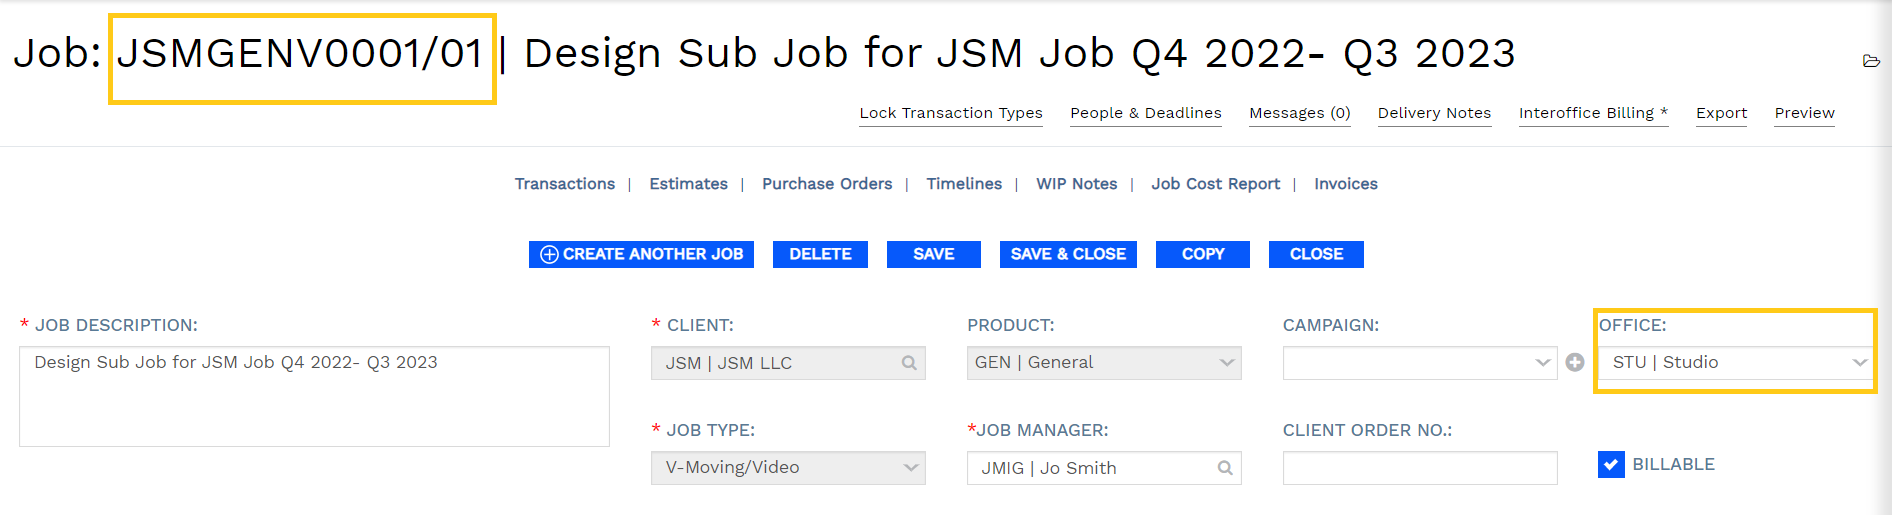Search job managers with the magnifier icon
Image resolution: width=1892 pixels, height=515 pixels.
click(x=1225, y=468)
